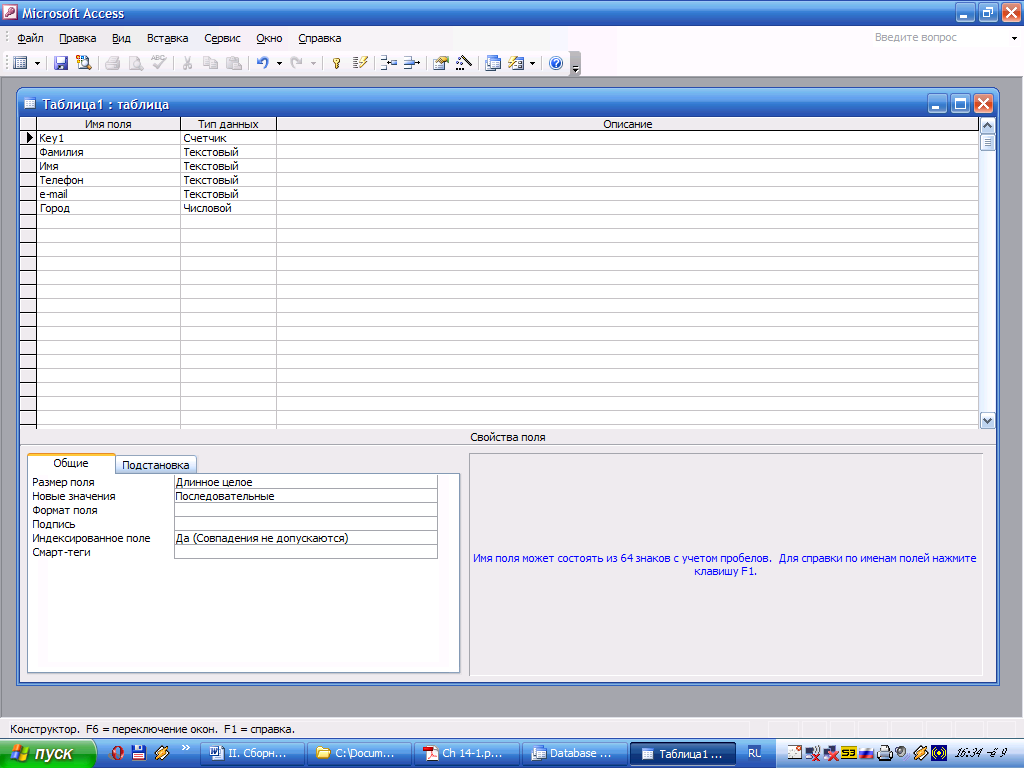Select the e-mail field name cell
Image resolution: width=1024 pixels, height=768 pixels.
click(108, 194)
